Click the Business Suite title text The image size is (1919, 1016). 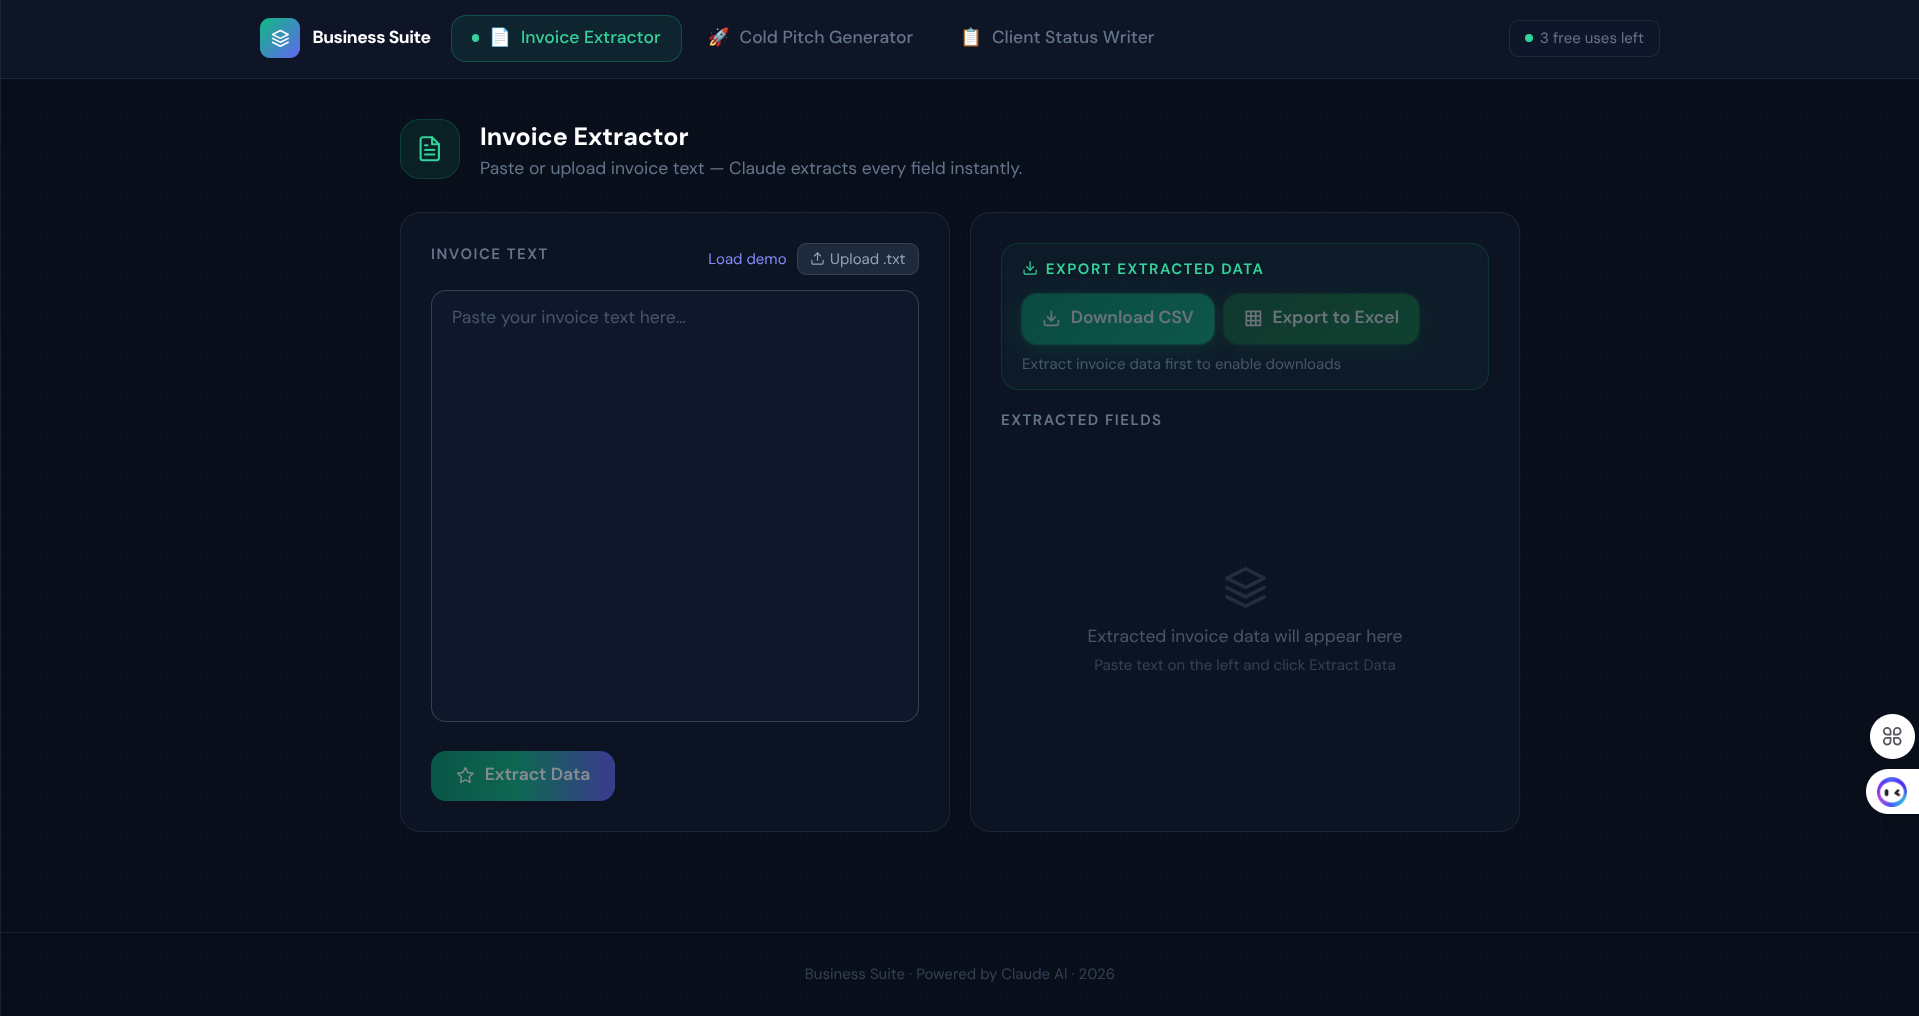(x=371, y=37)
